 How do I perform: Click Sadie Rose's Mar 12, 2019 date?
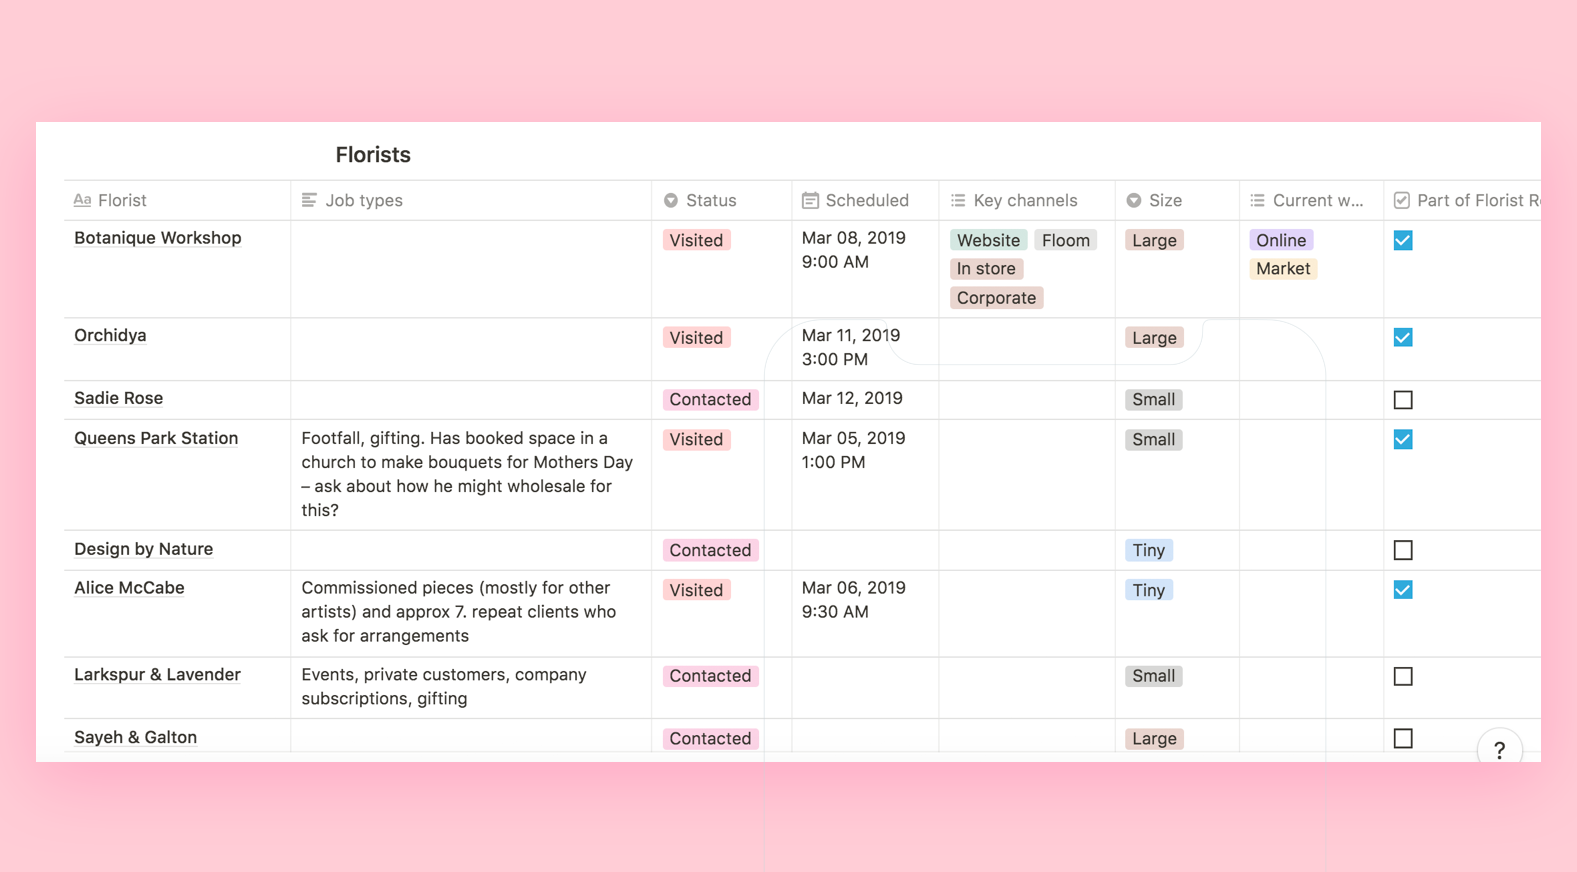point(852,398)
